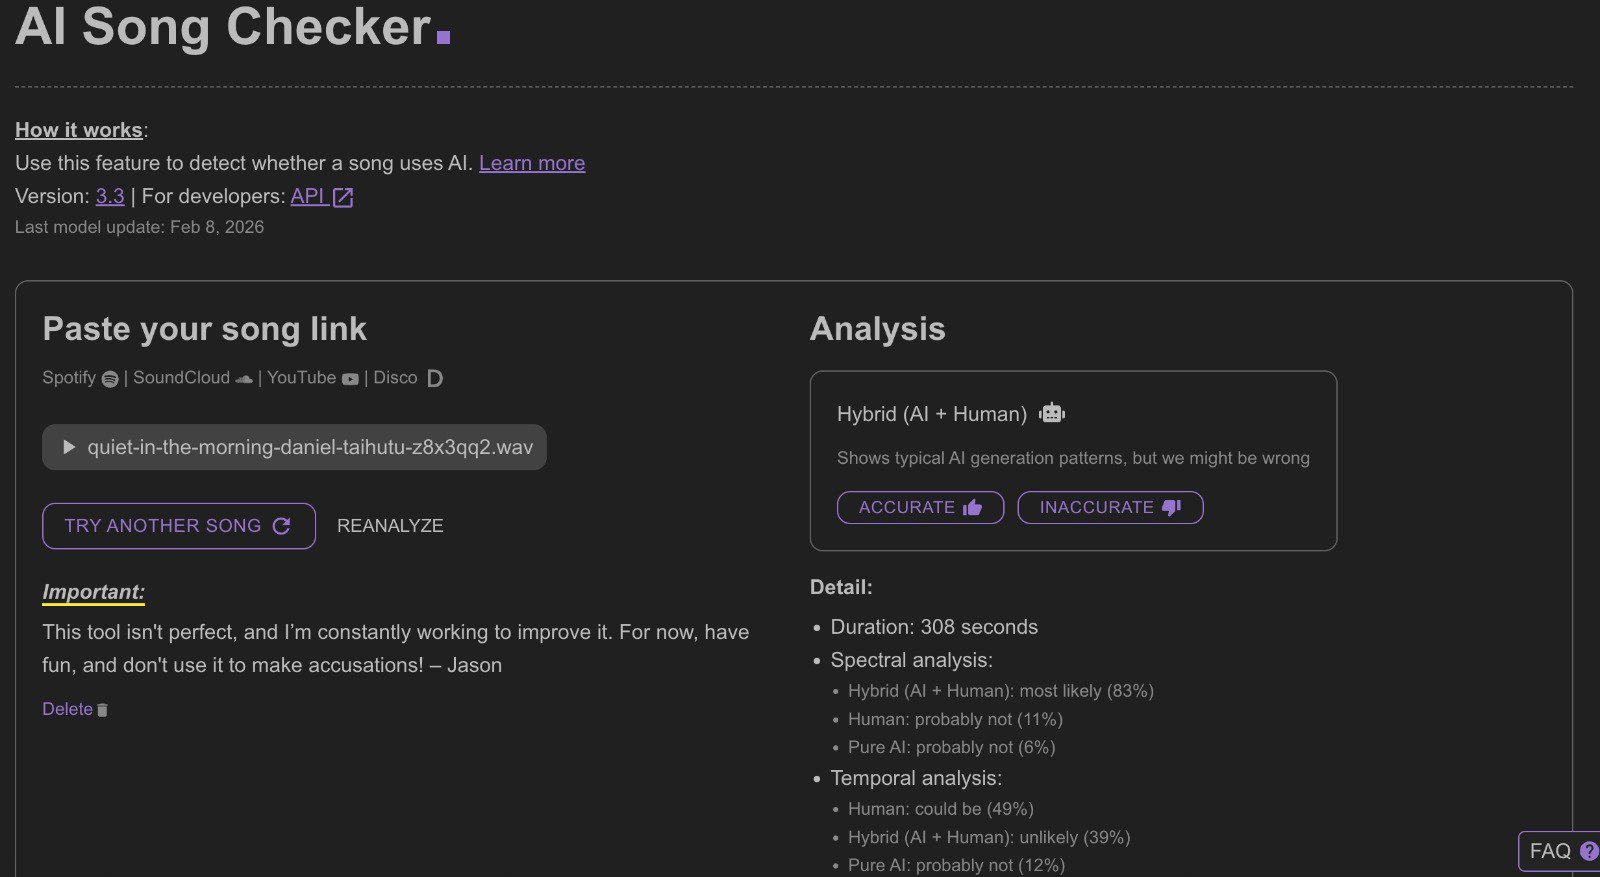Click the robot icon beside Hybrid result

(x=1052, y=413)
